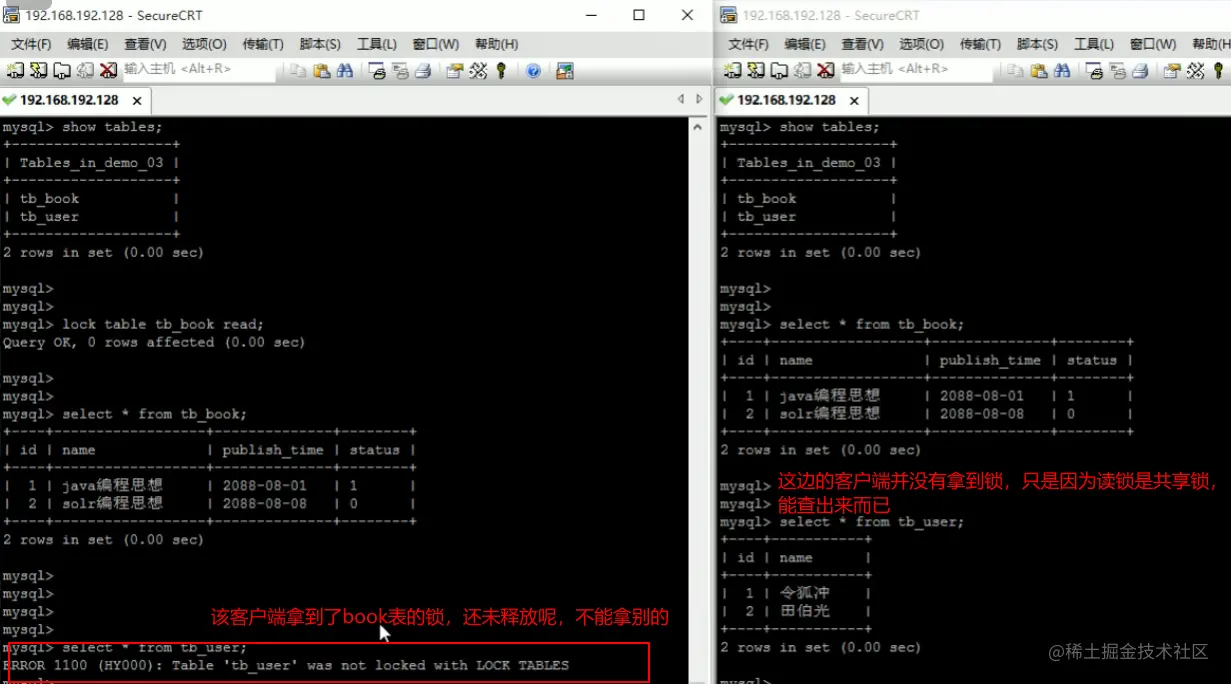
Task: Click Connect icon in right SecureCRT window
Action: click(x=732, y=70)
